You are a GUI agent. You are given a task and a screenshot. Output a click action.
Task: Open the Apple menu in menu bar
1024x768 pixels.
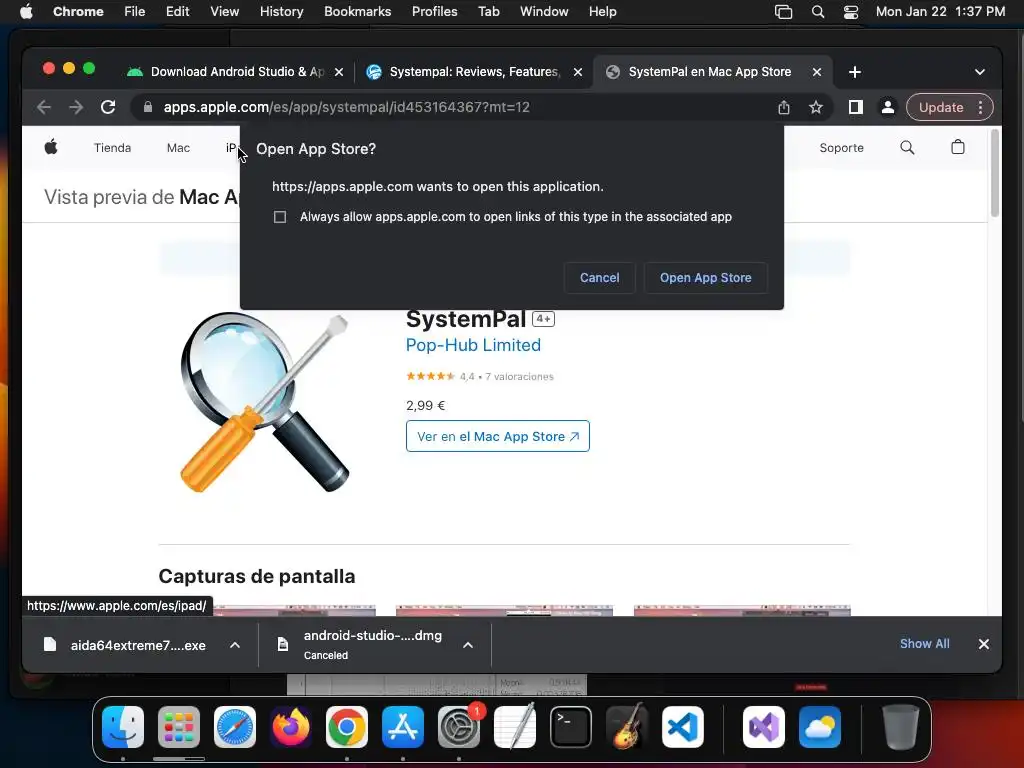(26, 12)
